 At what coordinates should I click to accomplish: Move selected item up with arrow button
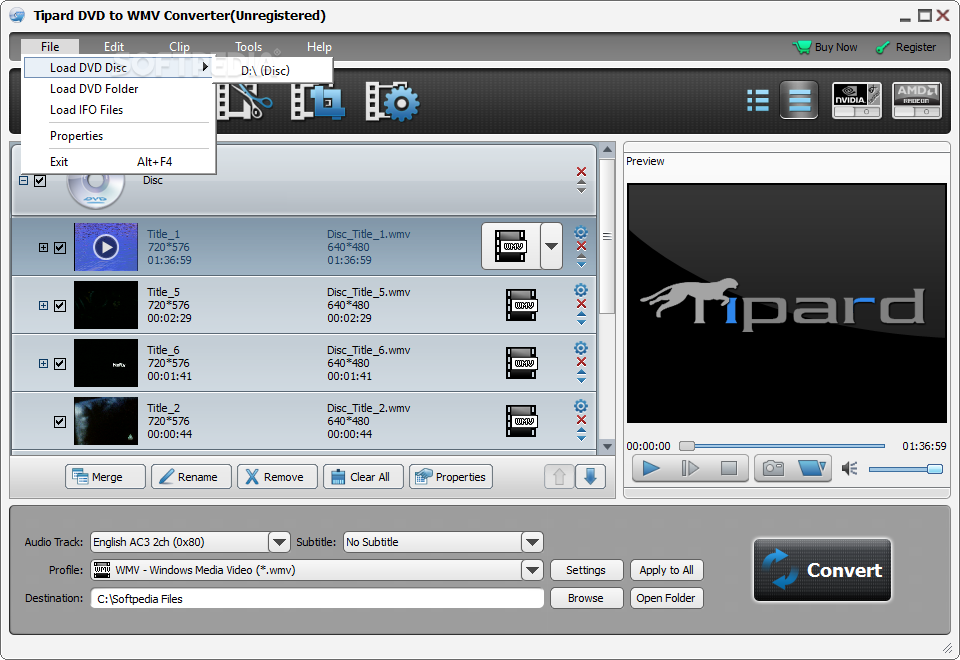(559, 476)
